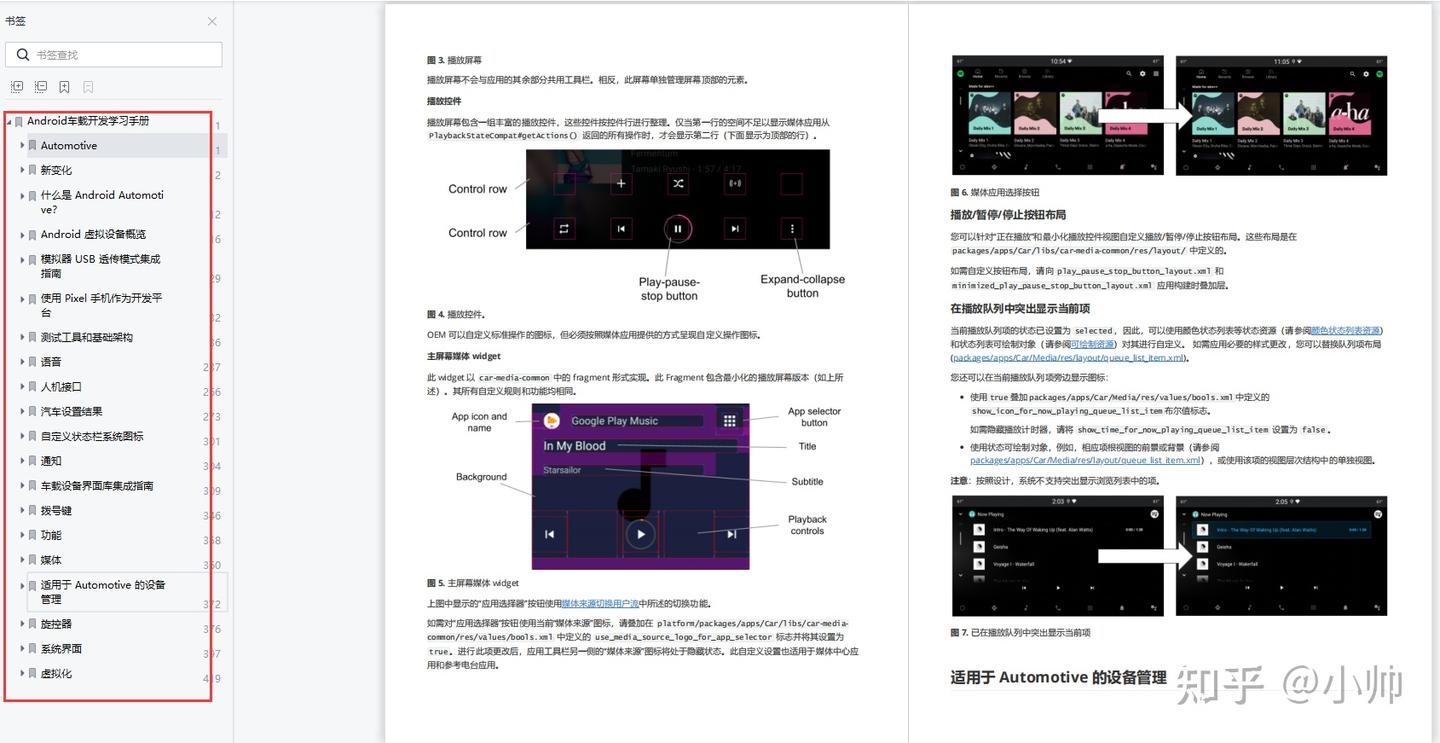This screenshot has width=1440, height=743.
Task: Close the bookmarks panel
Action: pos(210,21)
